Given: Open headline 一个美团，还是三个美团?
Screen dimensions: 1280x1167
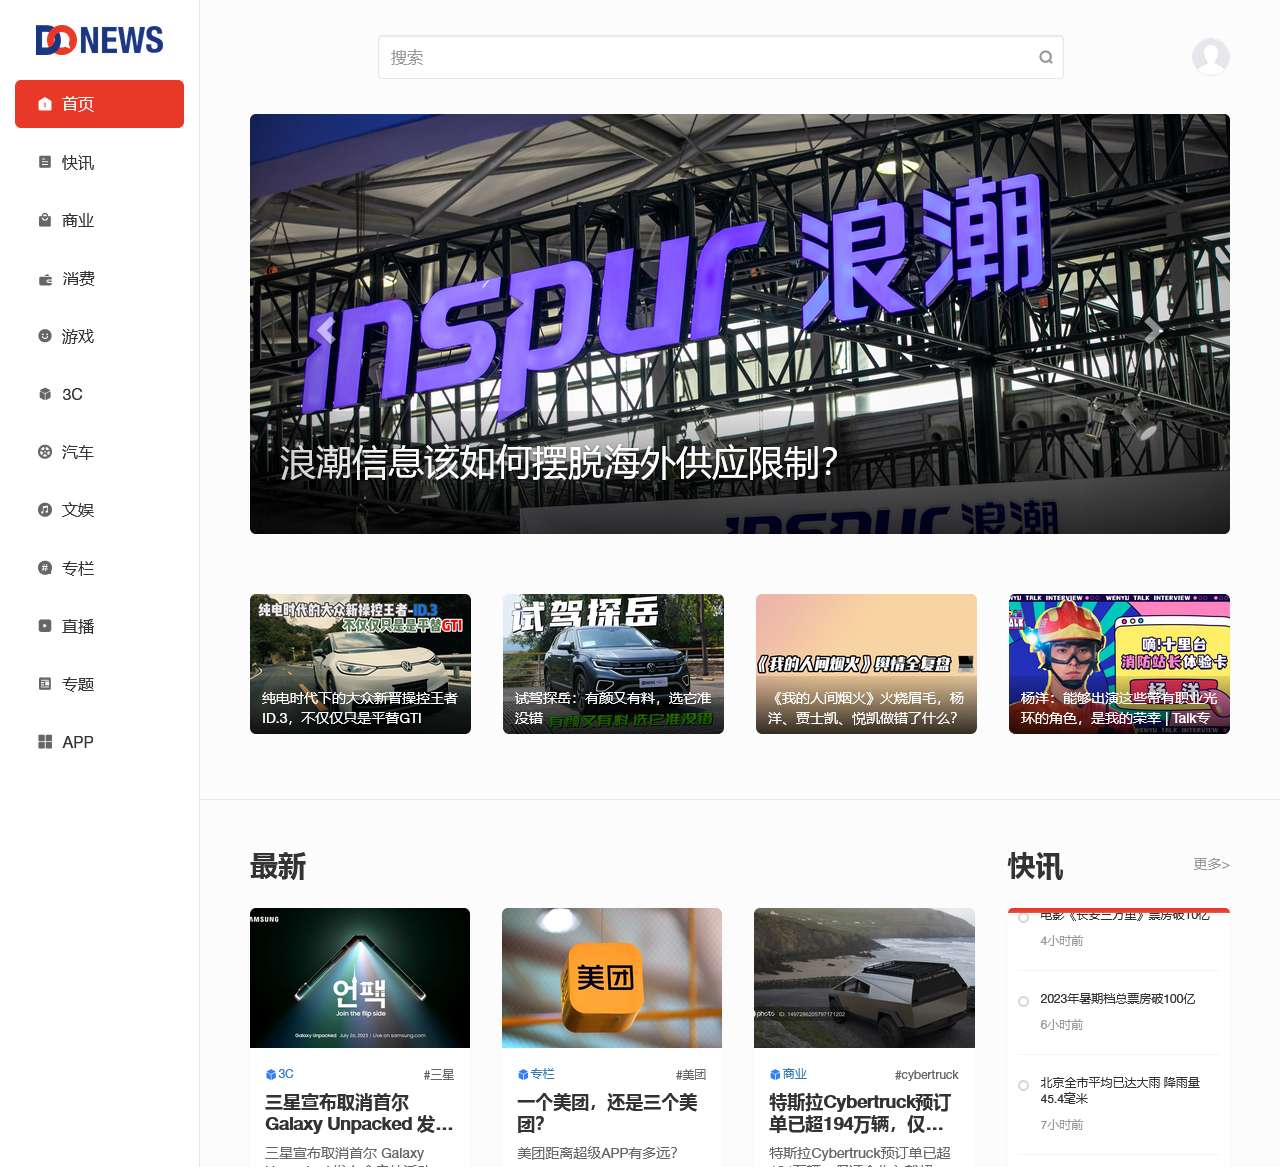Looking at the screenshot, I should (607, 1113).
